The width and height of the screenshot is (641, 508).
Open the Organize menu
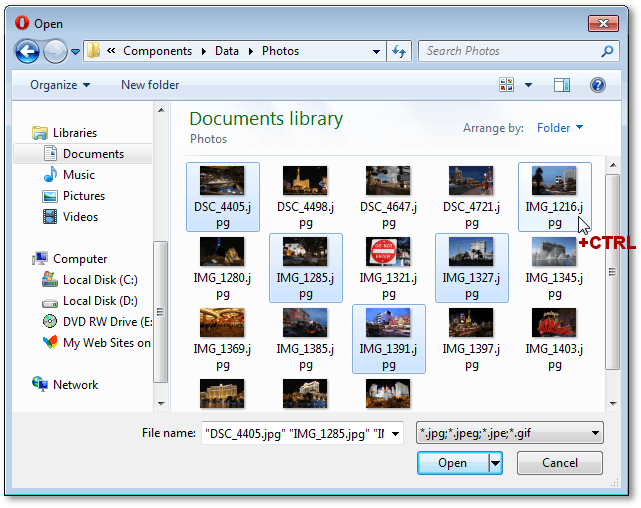tap(60, 85)
